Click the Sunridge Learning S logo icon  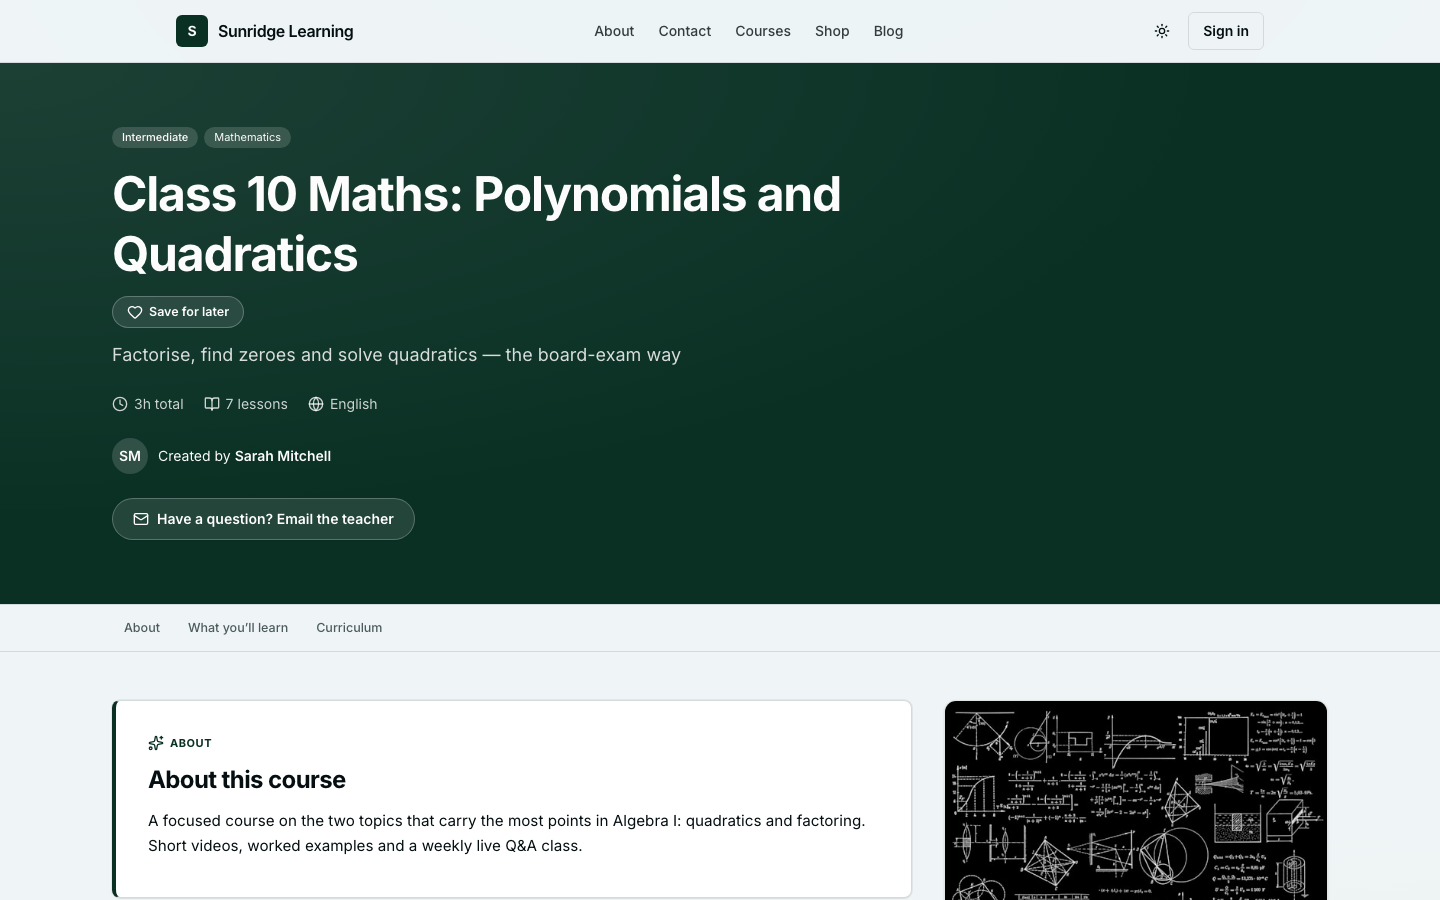click(192, 31)
